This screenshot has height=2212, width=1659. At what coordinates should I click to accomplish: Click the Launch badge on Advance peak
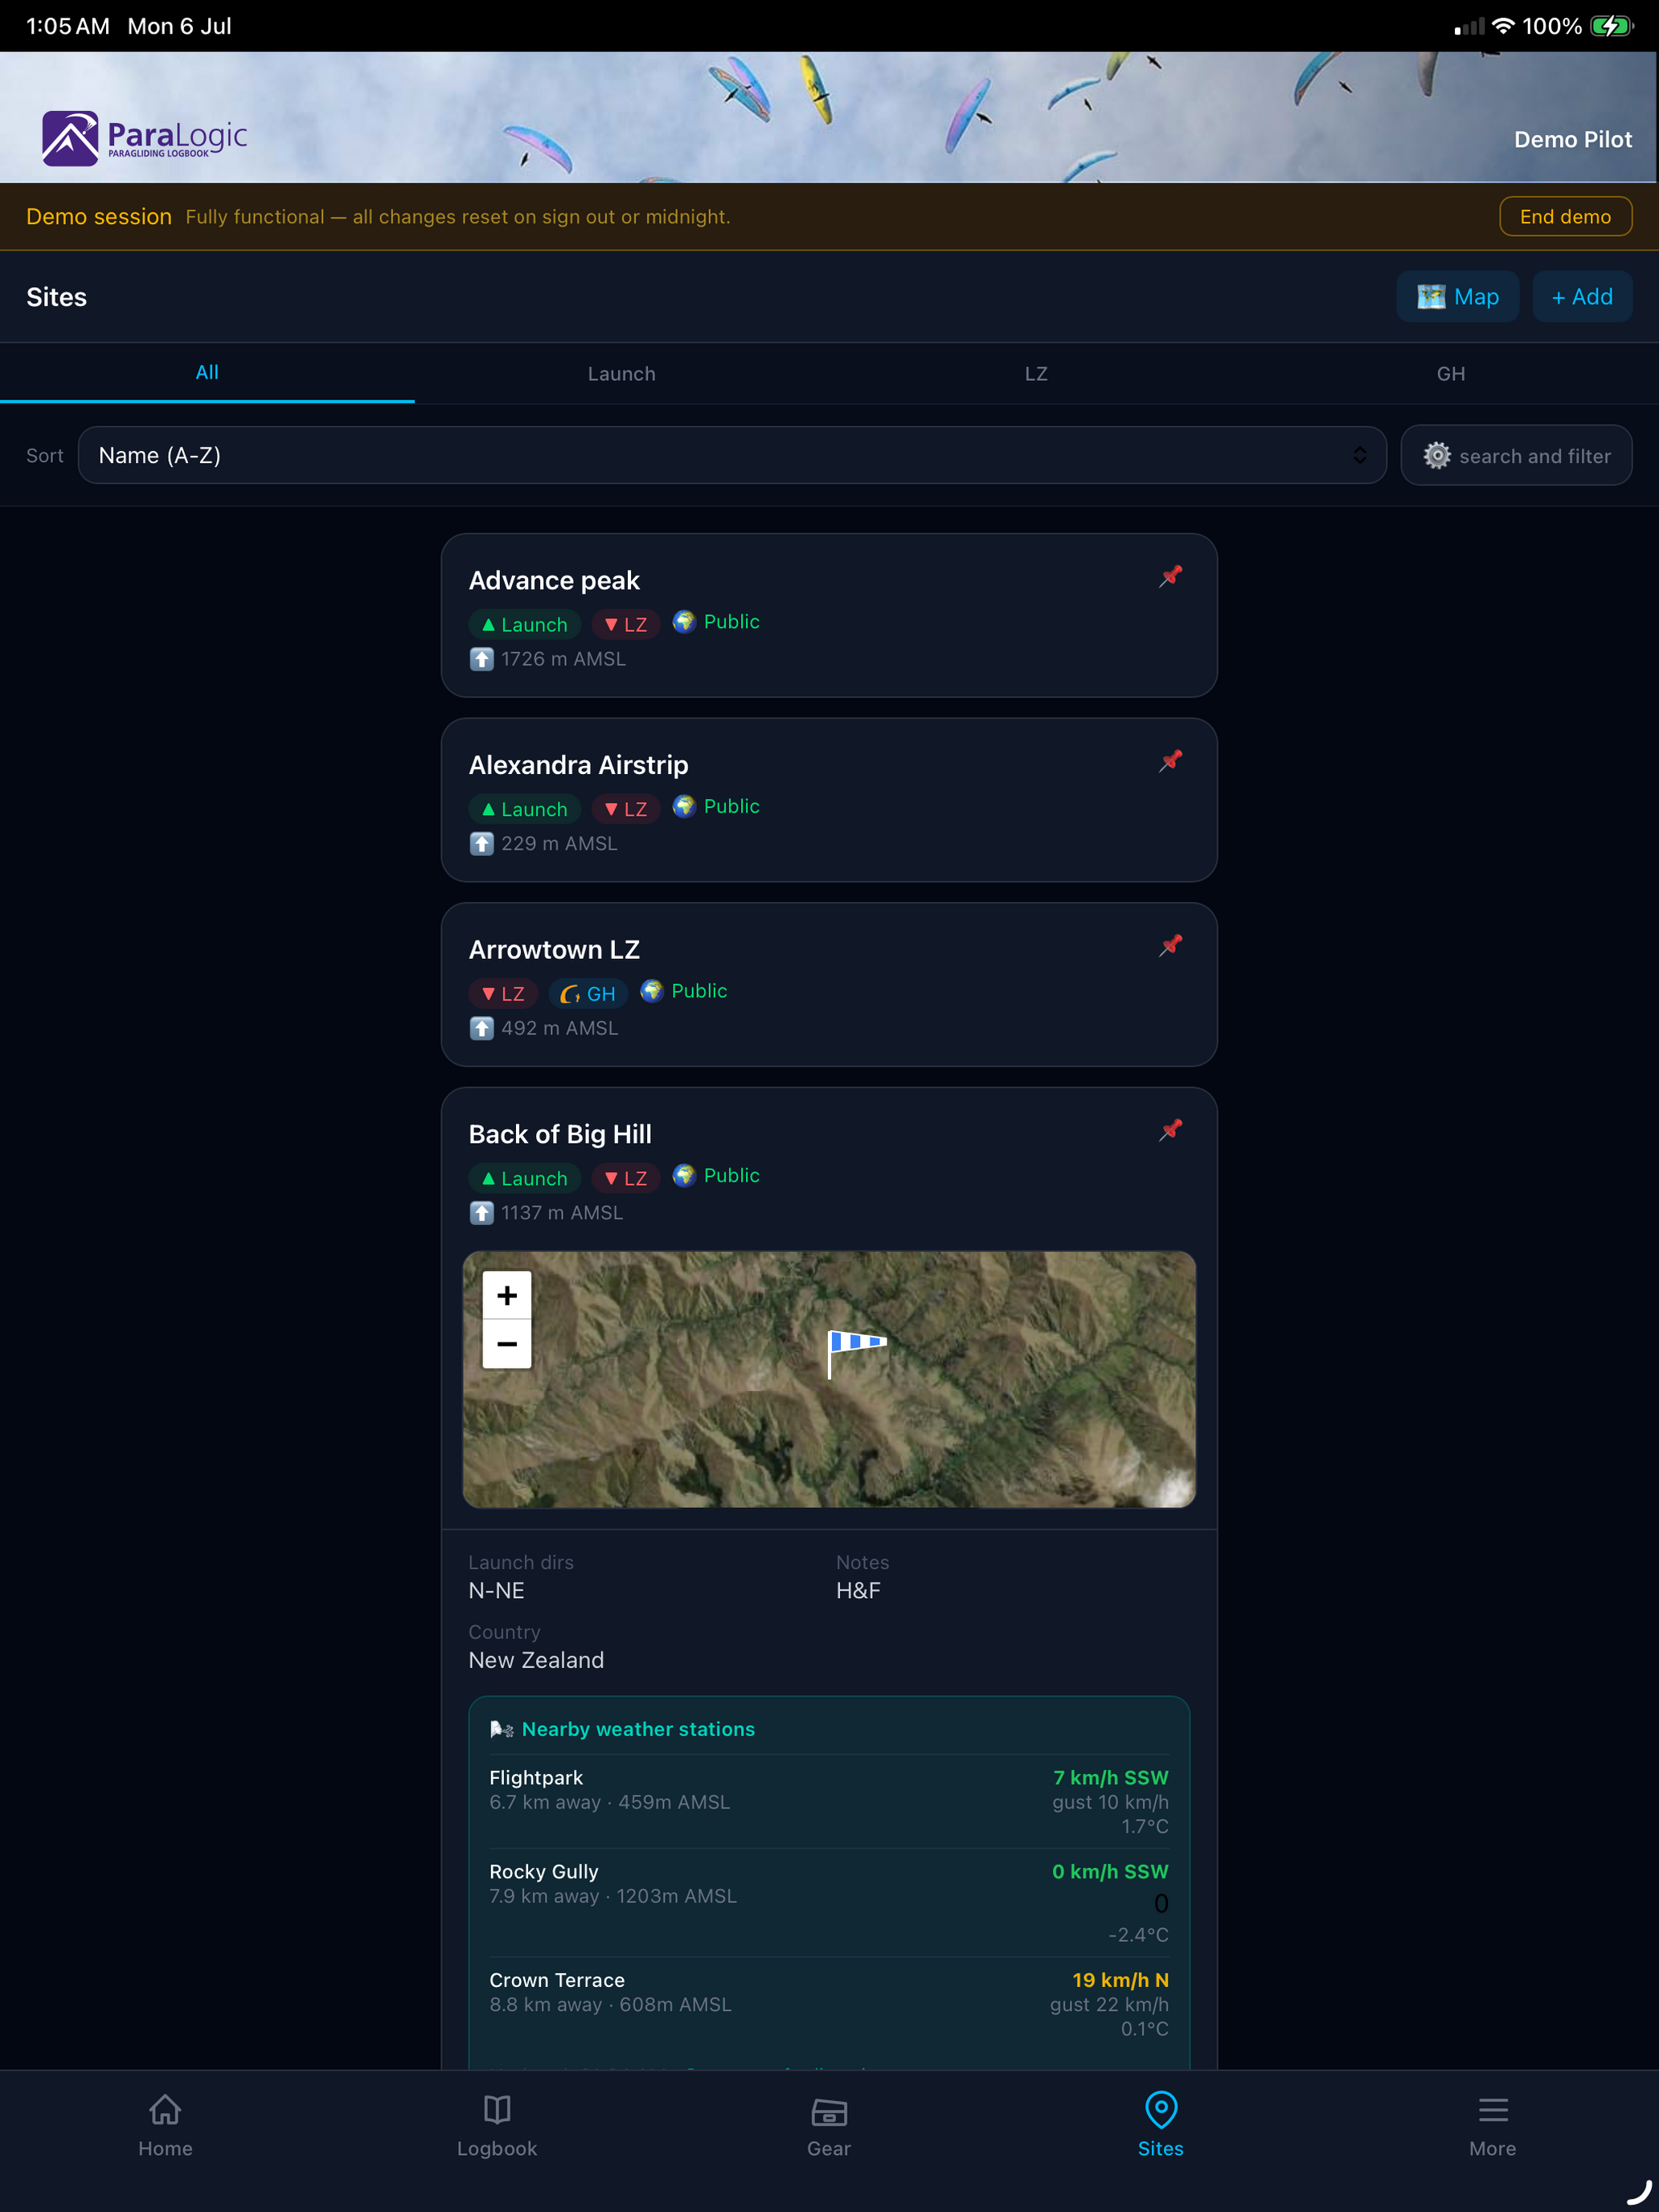point(525,625)
